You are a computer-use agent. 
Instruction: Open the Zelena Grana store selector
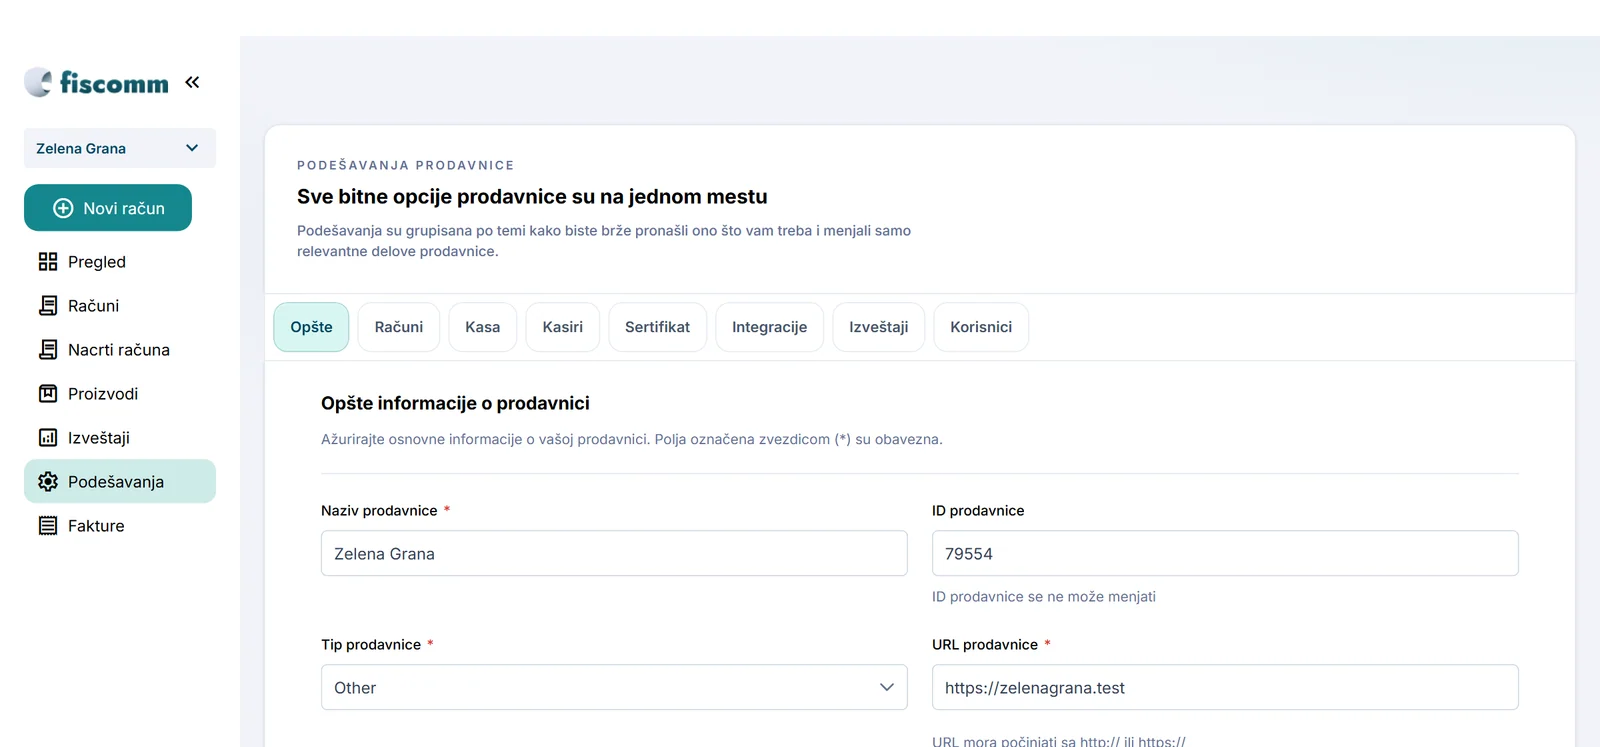(x=120, y=148)
